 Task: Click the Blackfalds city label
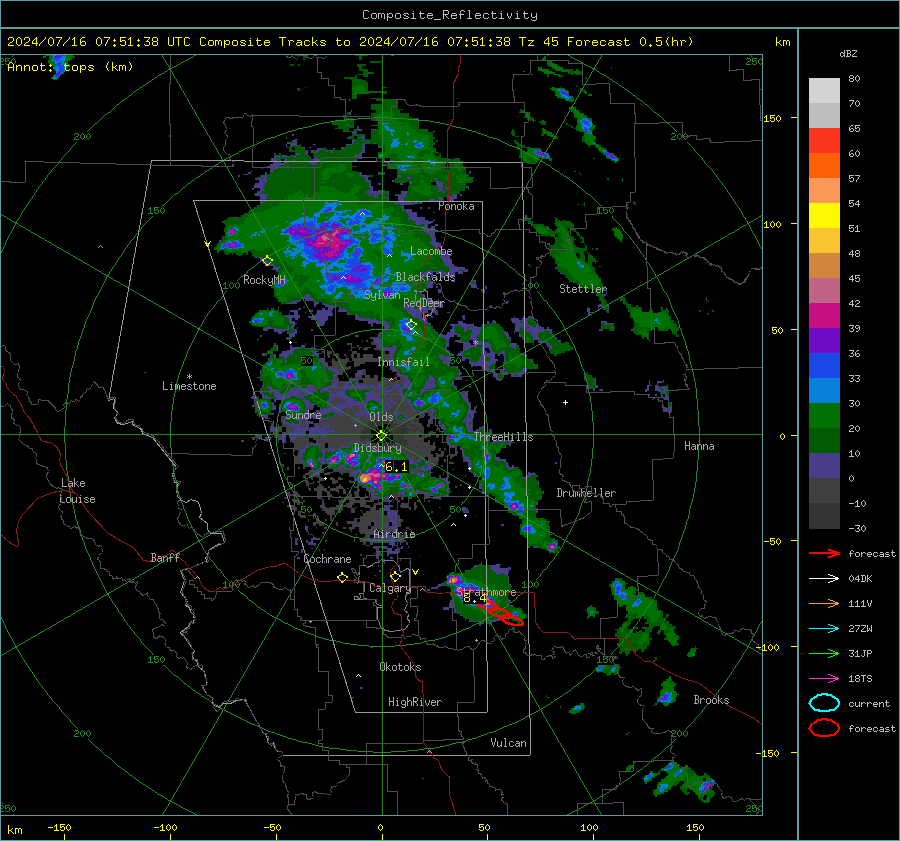click(x=425, y=277)
